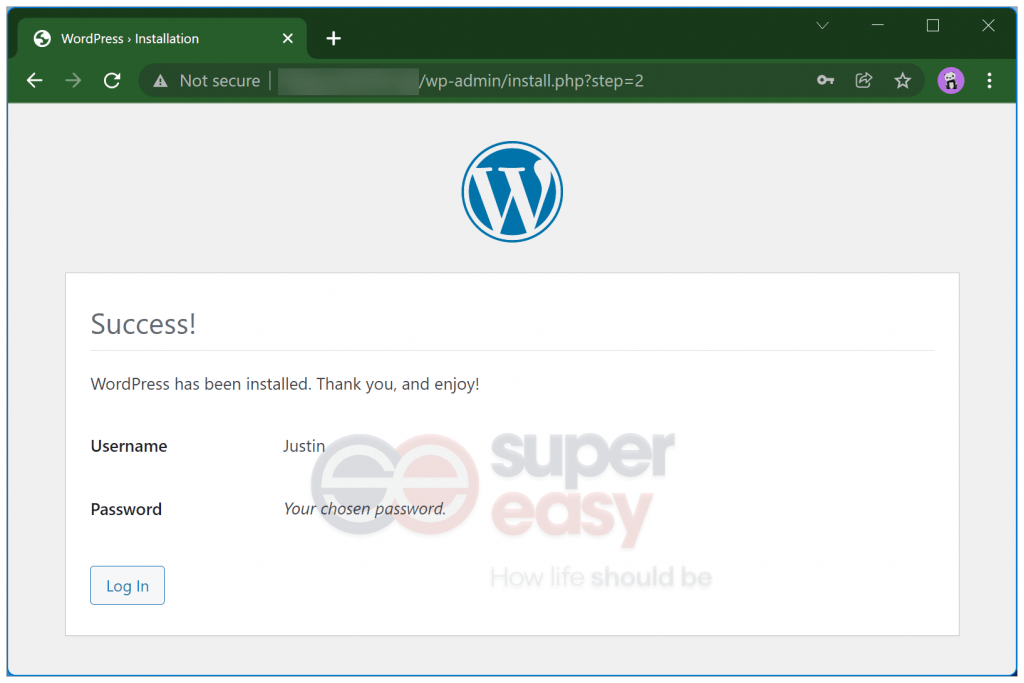
Task: Open a new browser tab
Action: coord(334,39)
